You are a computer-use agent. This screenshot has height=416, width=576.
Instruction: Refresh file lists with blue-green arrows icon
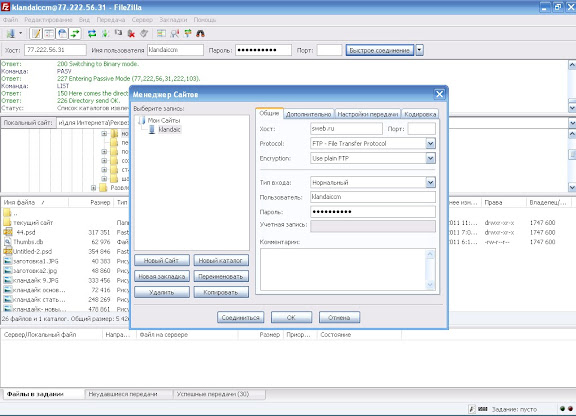coord(92,34)
